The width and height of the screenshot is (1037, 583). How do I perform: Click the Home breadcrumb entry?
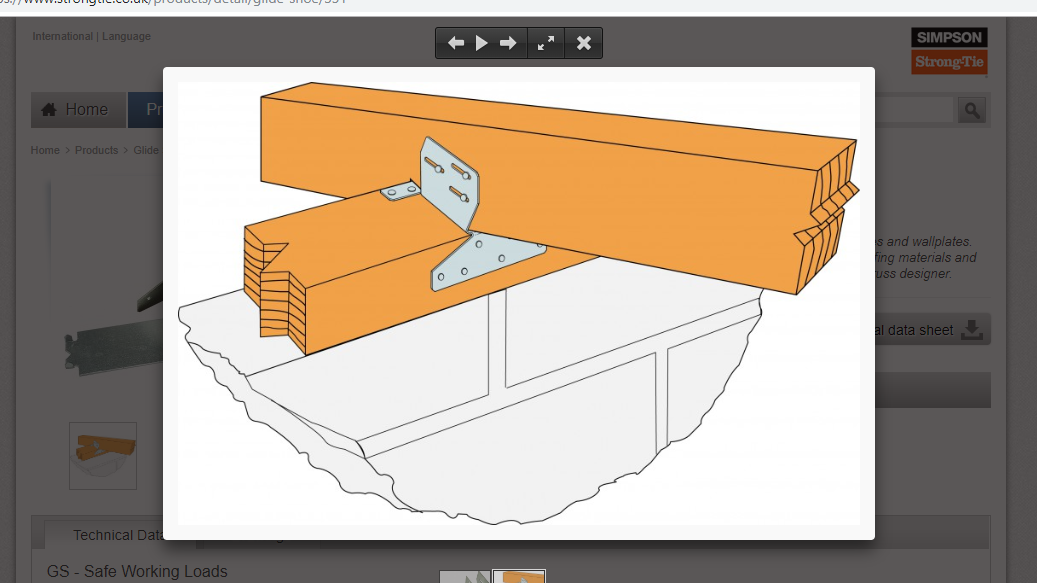pyautogui.click(x=45, y=149)
